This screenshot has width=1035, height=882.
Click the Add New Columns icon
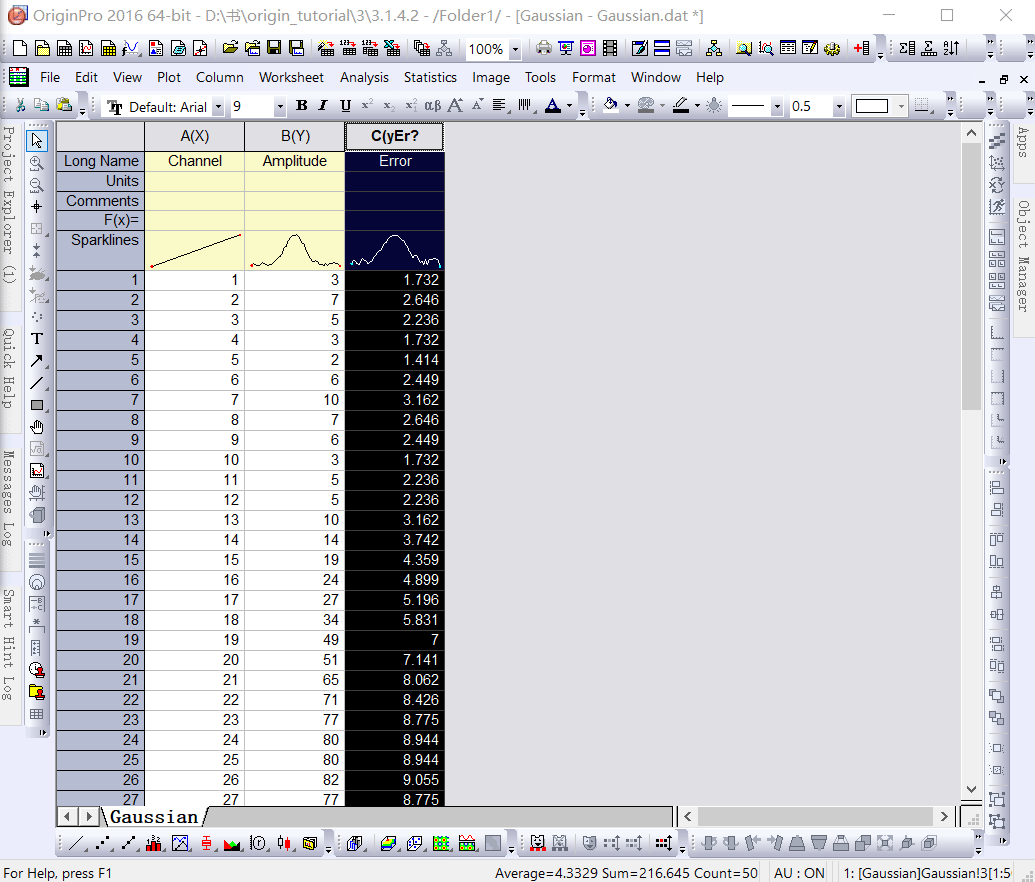862,48
